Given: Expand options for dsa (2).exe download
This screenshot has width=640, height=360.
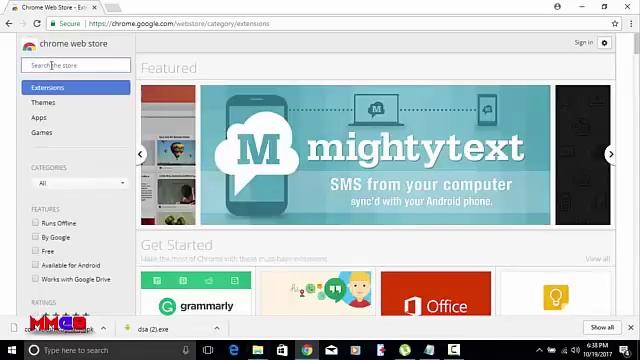Looking at the screenshot, I should point(217,328).
